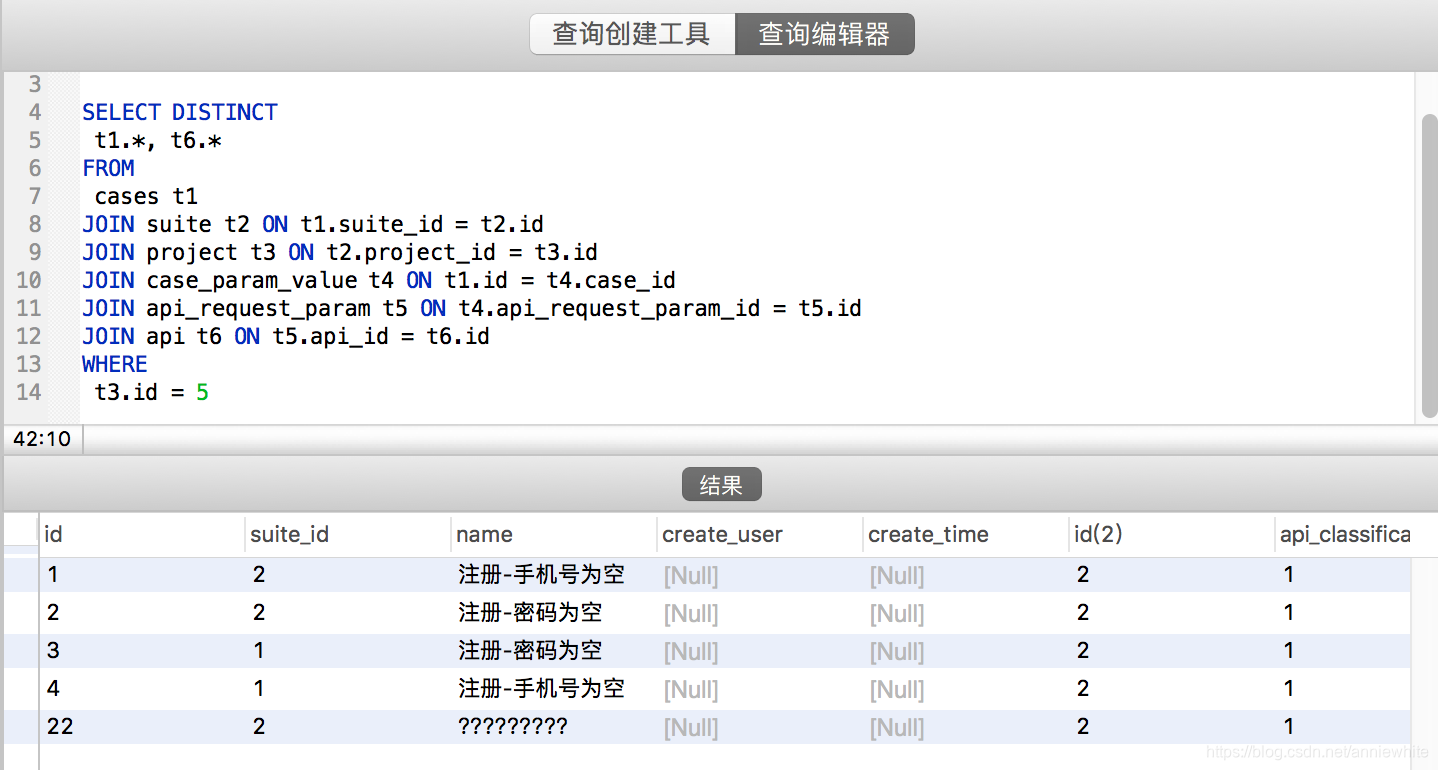1438x770 pixels.
Task: Click the suite_id column header
Action: pos(348,535)
